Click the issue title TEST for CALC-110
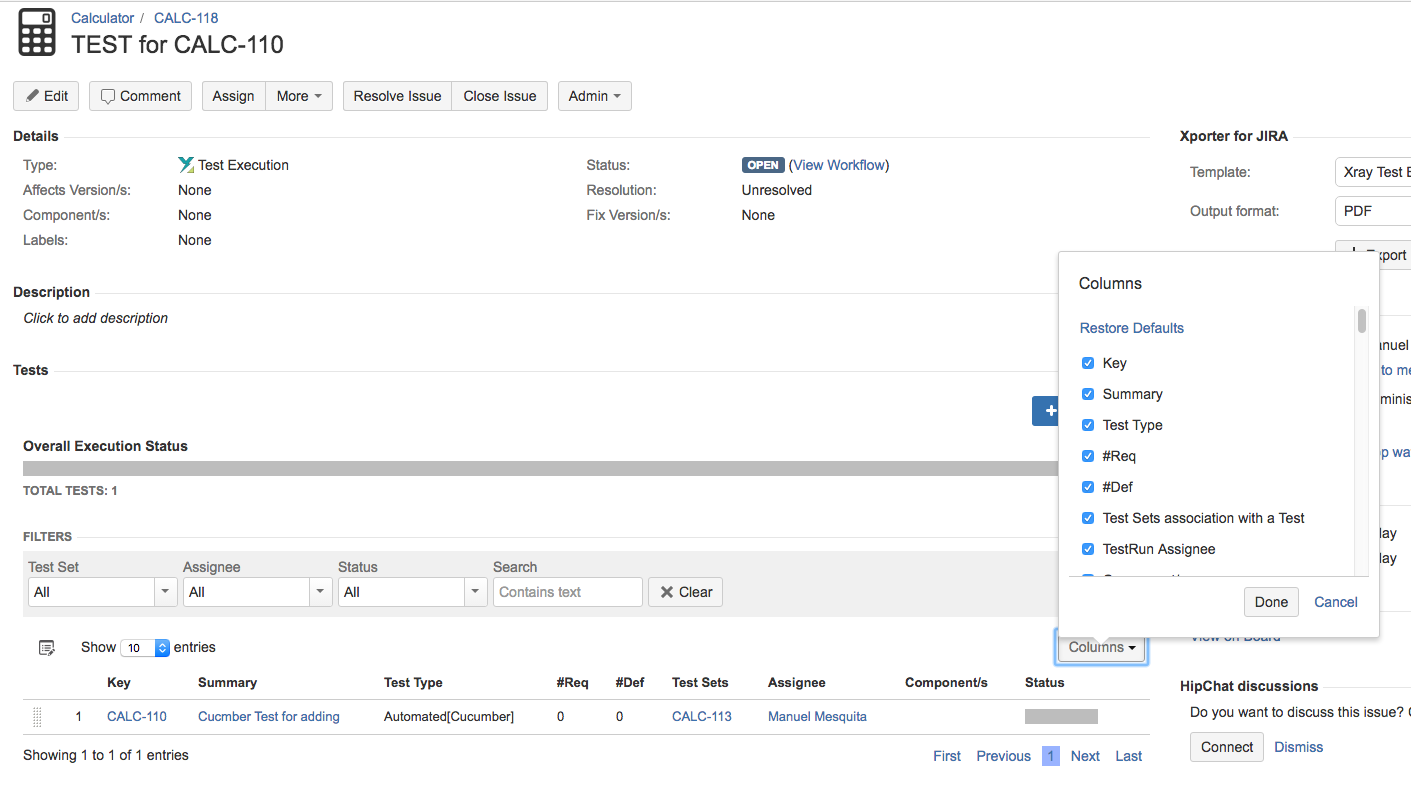The height and width of the screenshot is (801, 1411). coord(177,44)
